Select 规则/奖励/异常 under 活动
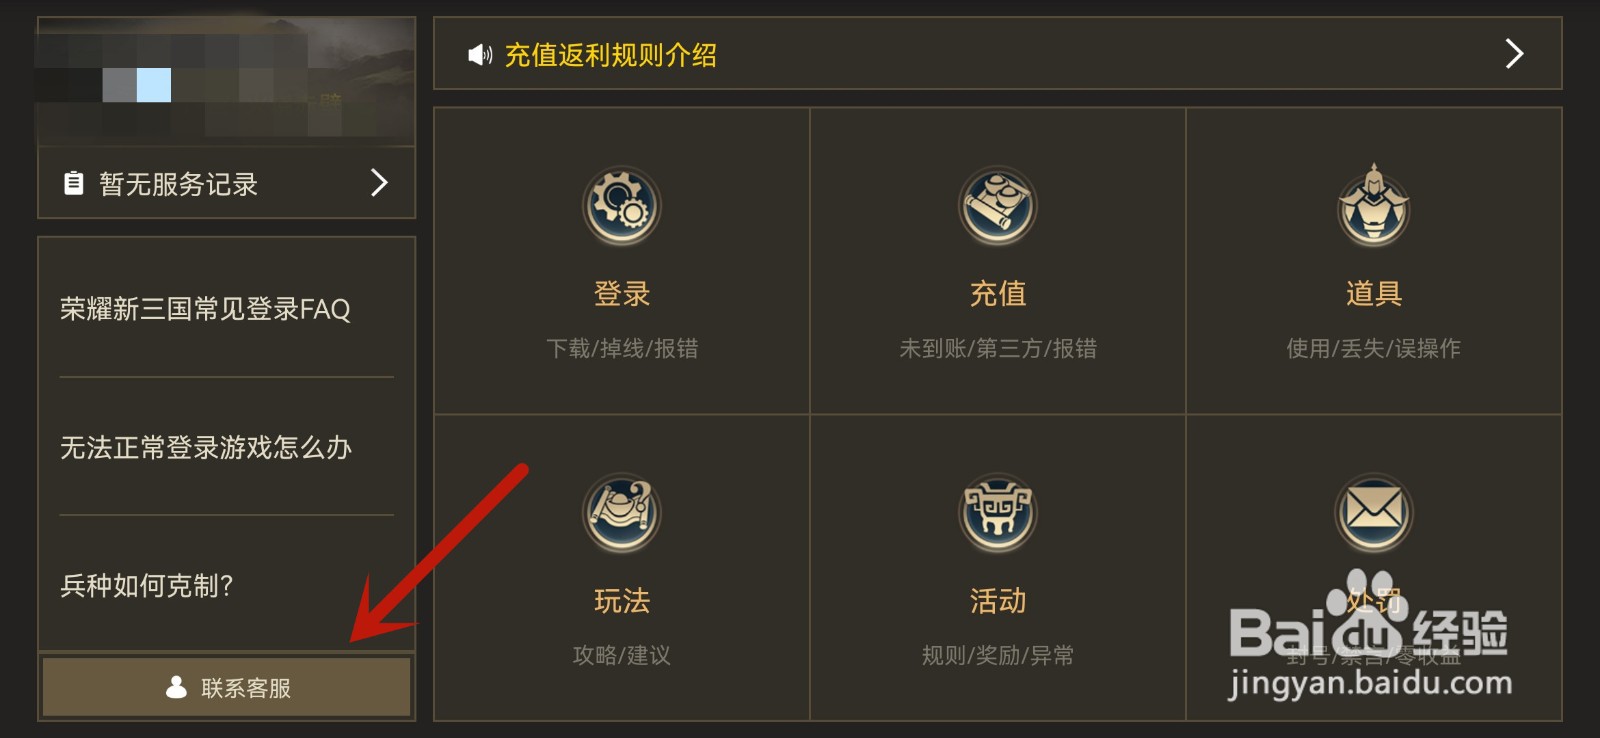The height and width of the screenshot is (738, 1600). (x=998, y=655)
